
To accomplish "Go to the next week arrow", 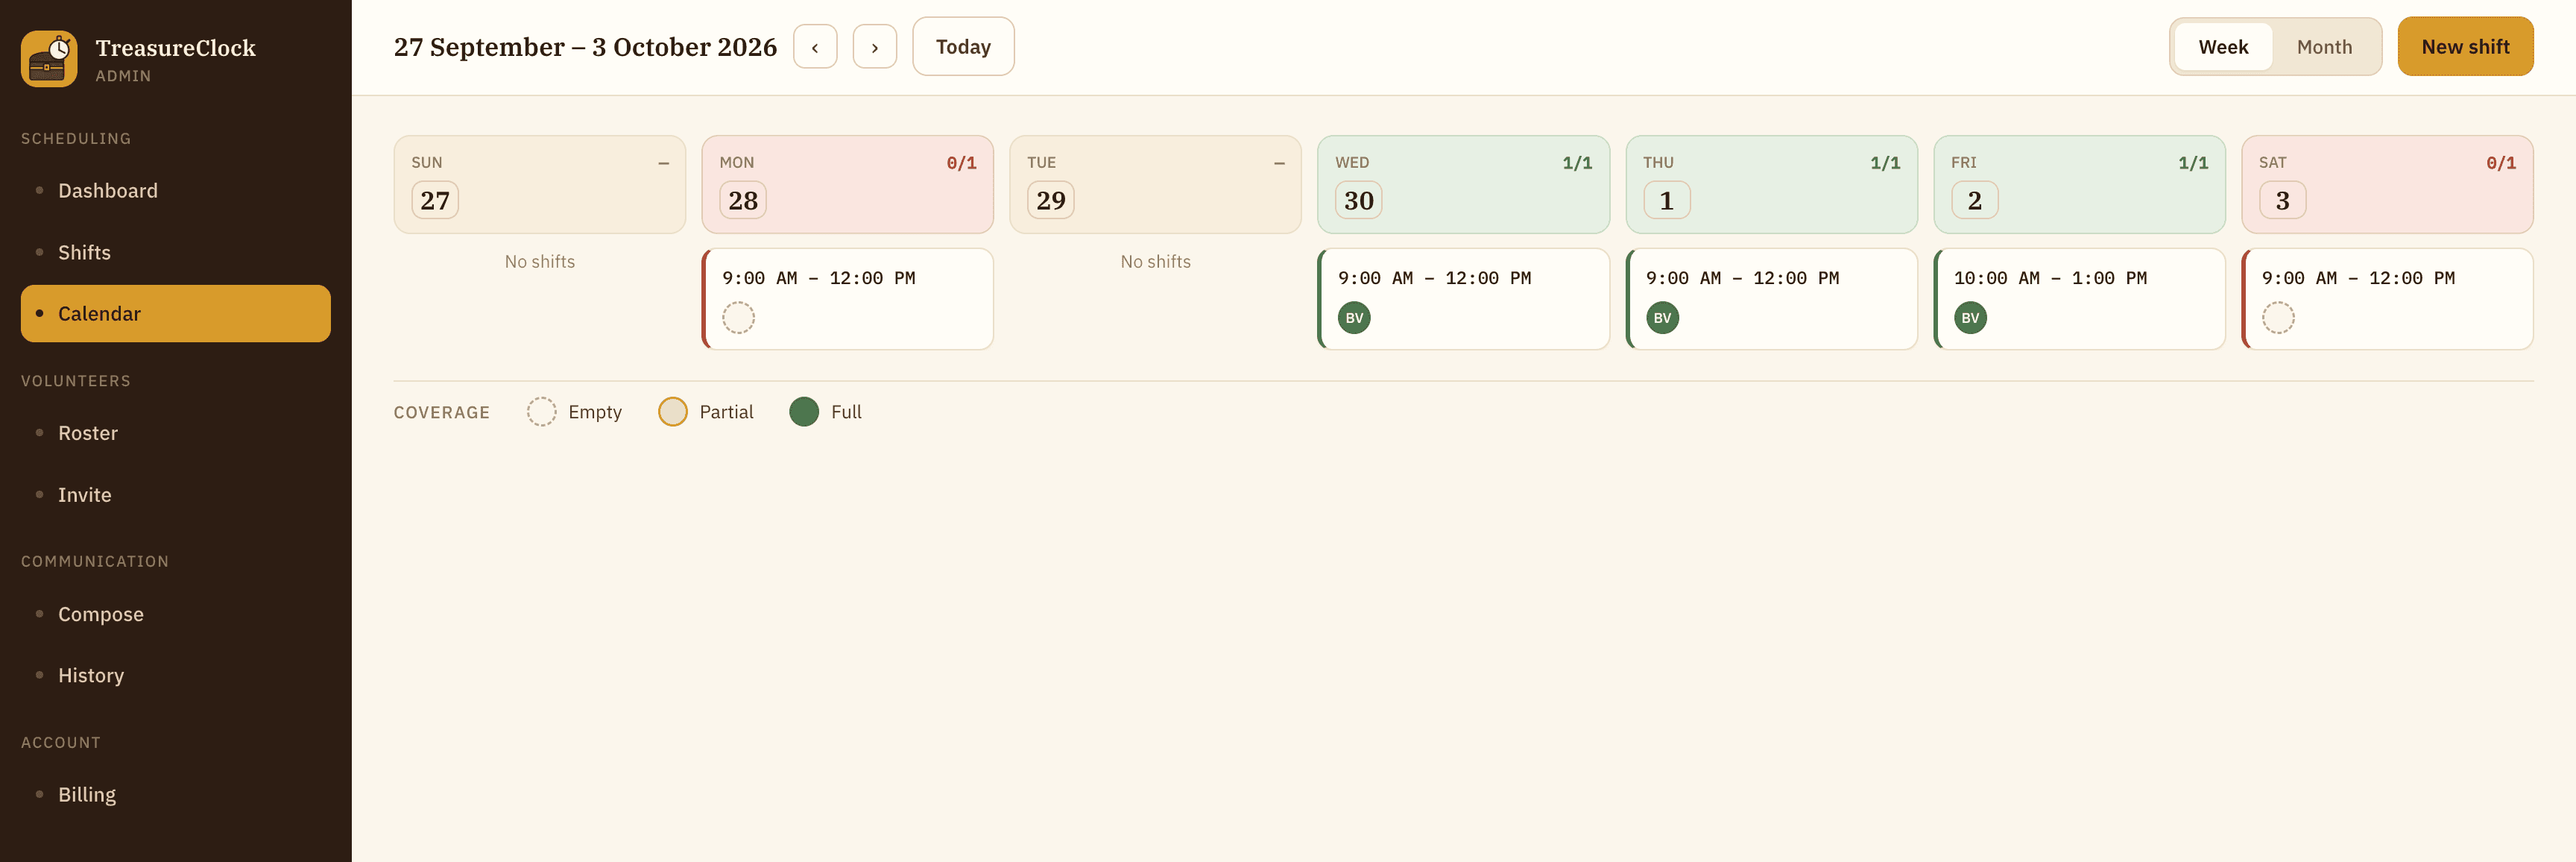I will coord(874,47).
